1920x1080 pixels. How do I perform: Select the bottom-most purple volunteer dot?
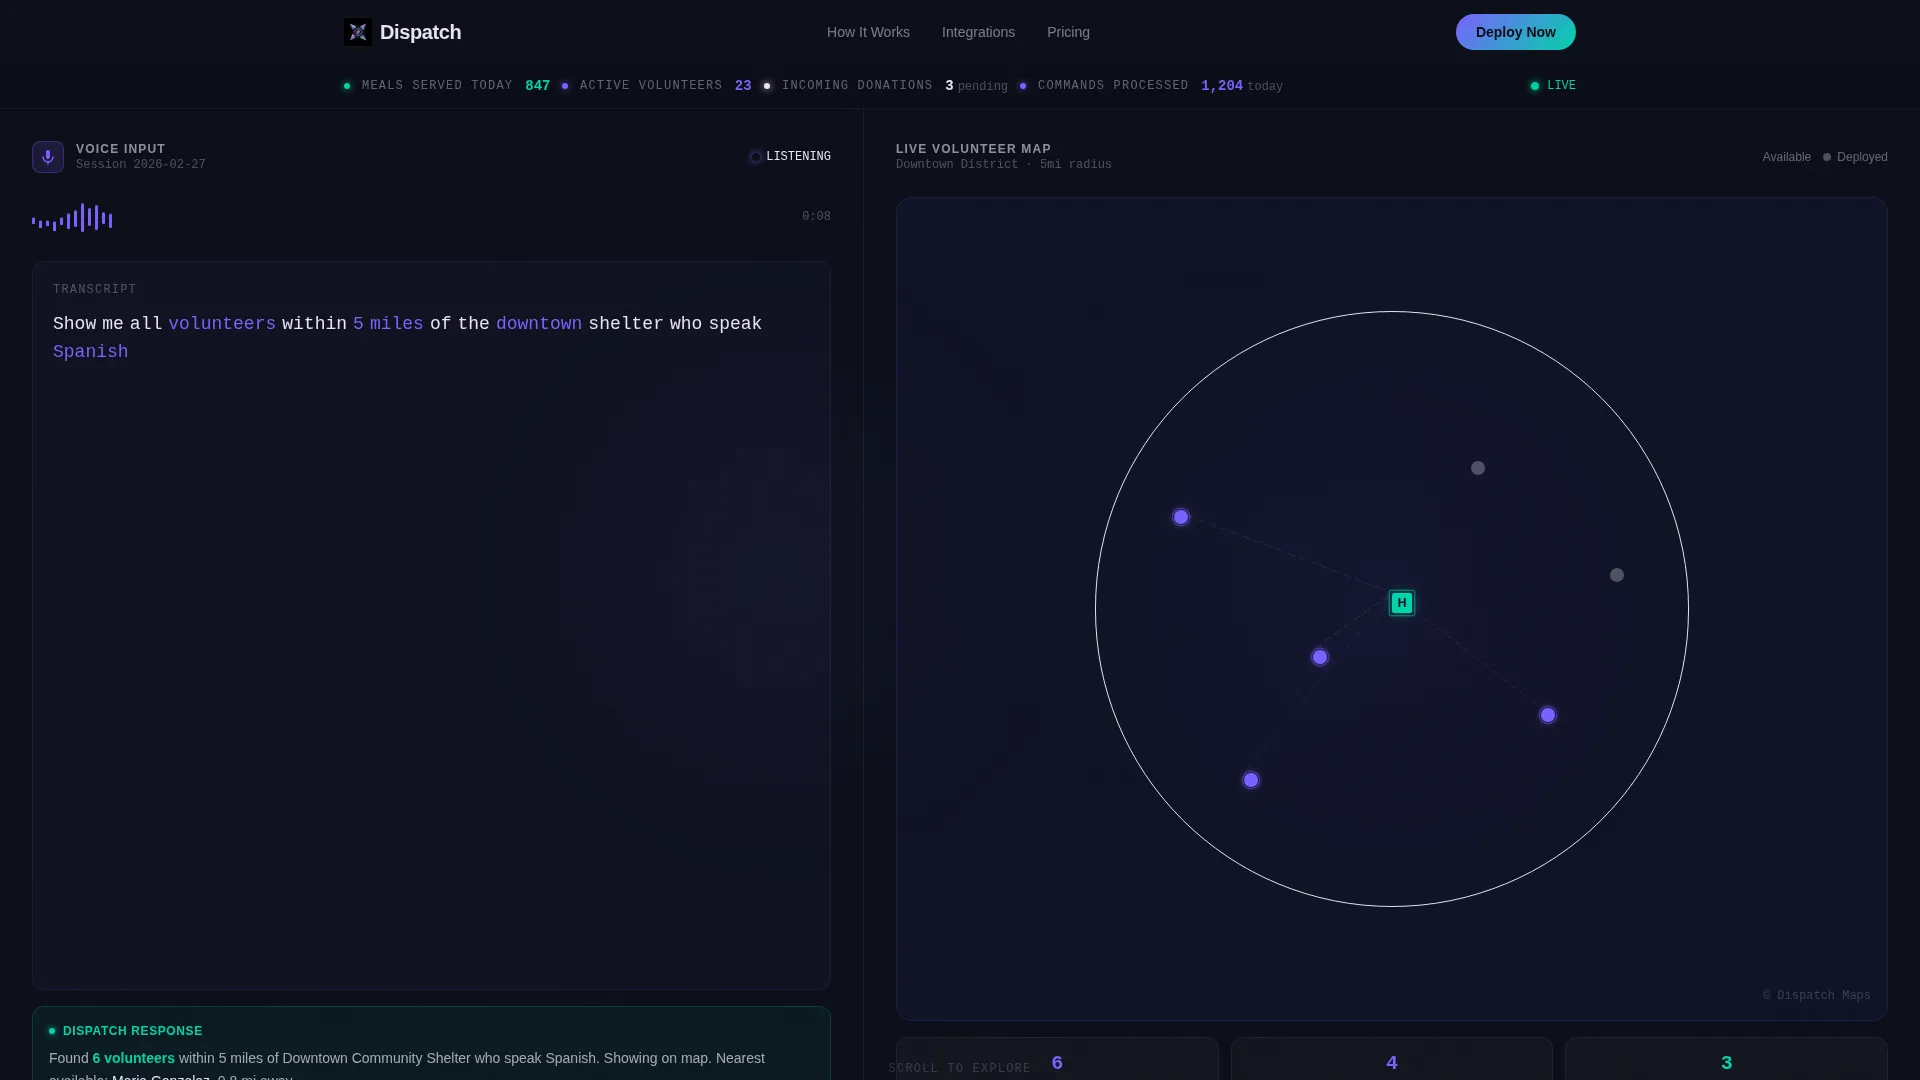pos(1251,780)
